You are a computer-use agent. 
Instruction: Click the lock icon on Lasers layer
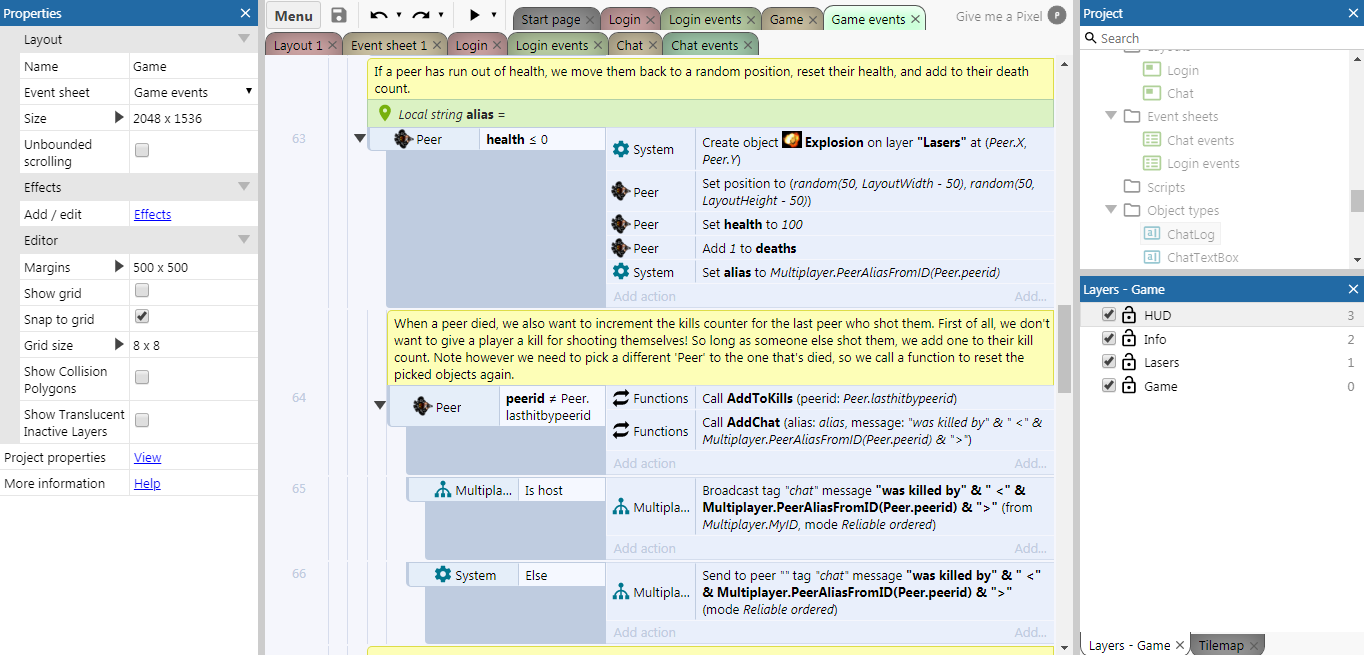point(1128,362)
